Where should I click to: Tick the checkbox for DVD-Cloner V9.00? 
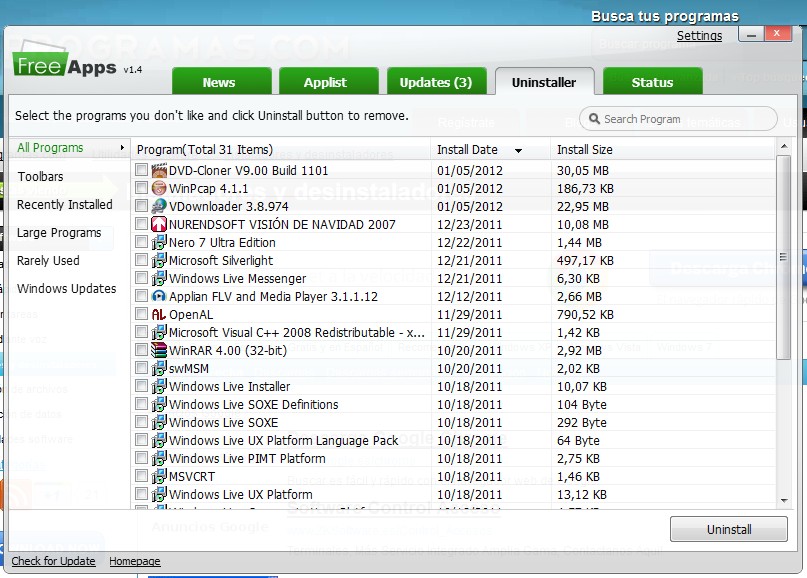(x=141, y=170)
